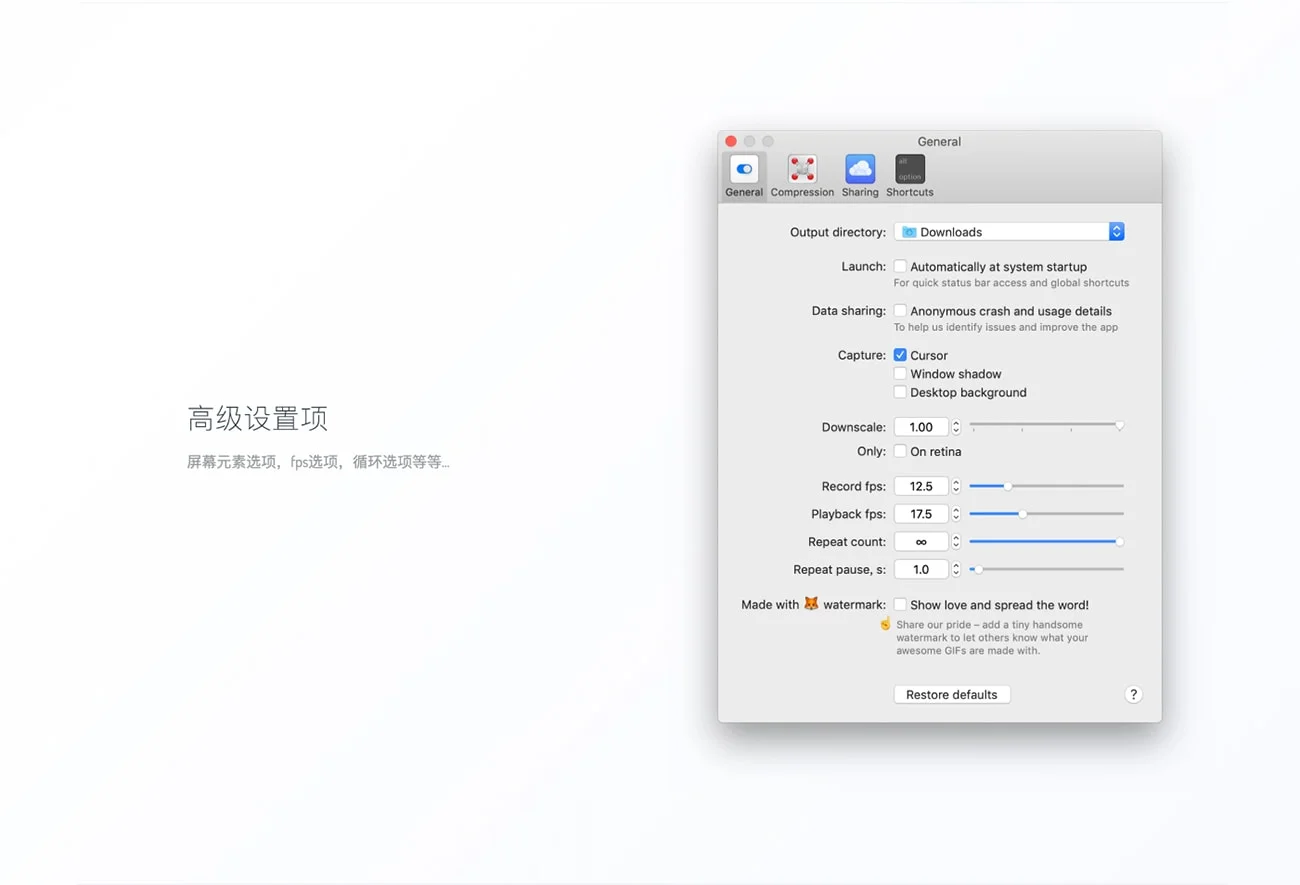1300x885 pixels.
Task: Click the Repeat count input field
Action: click(x=921, y=542)
